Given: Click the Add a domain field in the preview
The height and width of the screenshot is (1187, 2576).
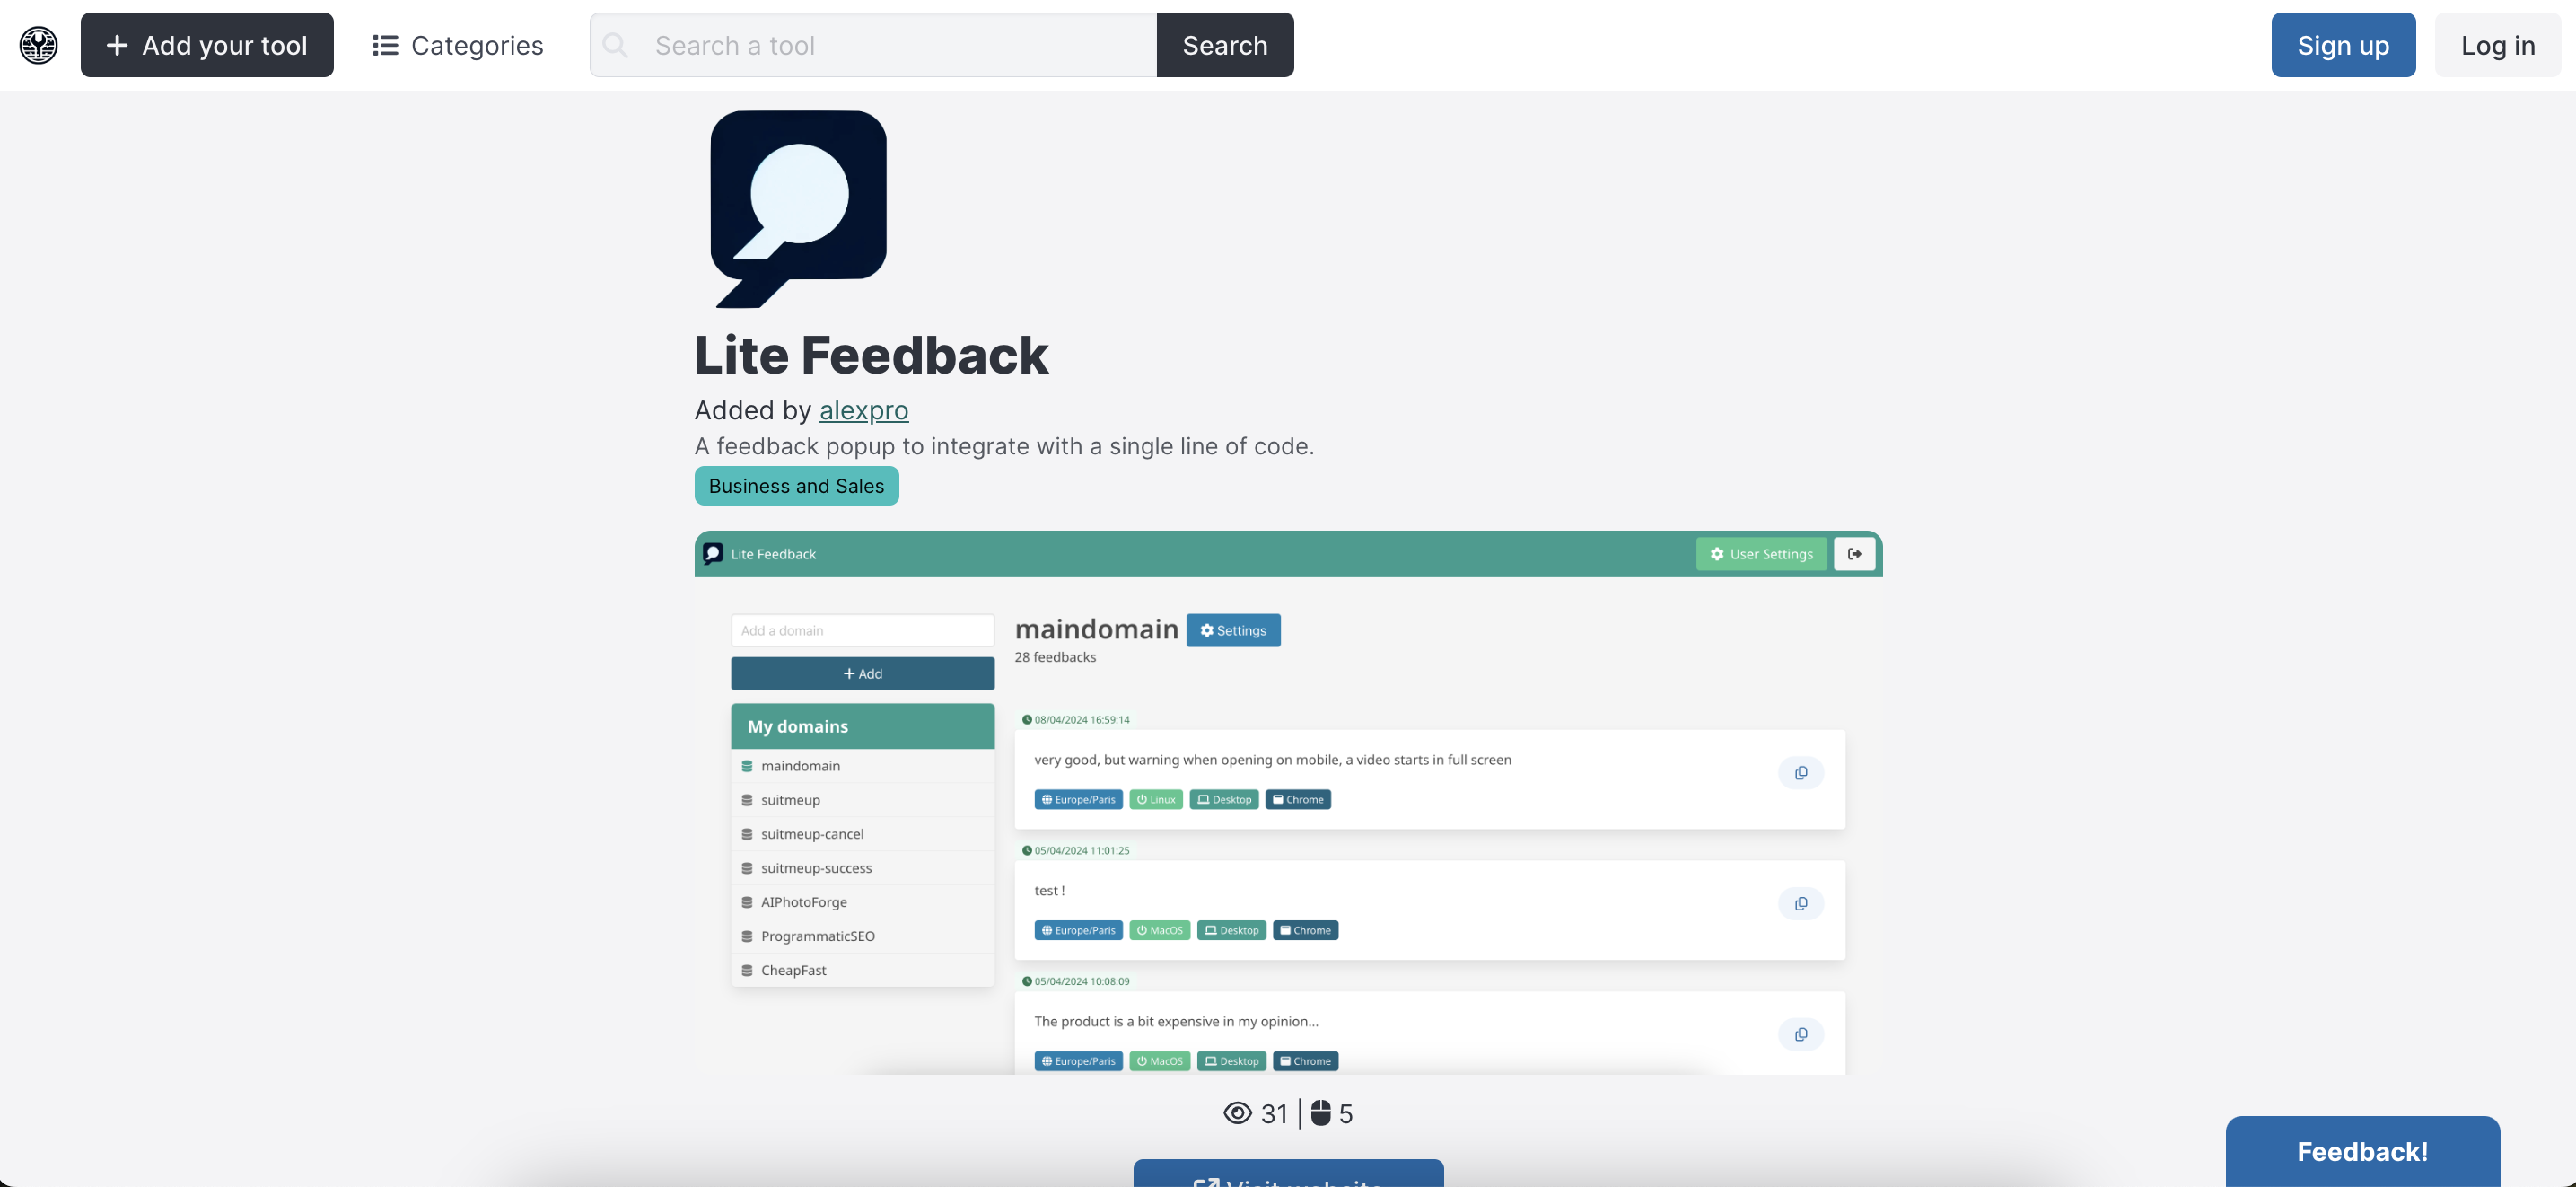Looking at the screenshot, I should (862, 630).
